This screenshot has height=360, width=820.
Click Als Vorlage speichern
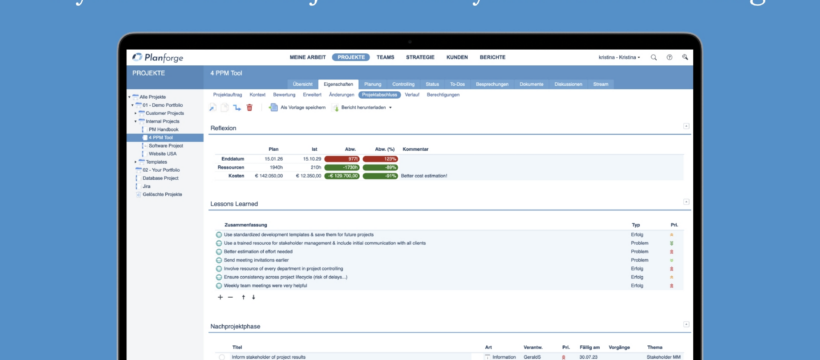303,107
